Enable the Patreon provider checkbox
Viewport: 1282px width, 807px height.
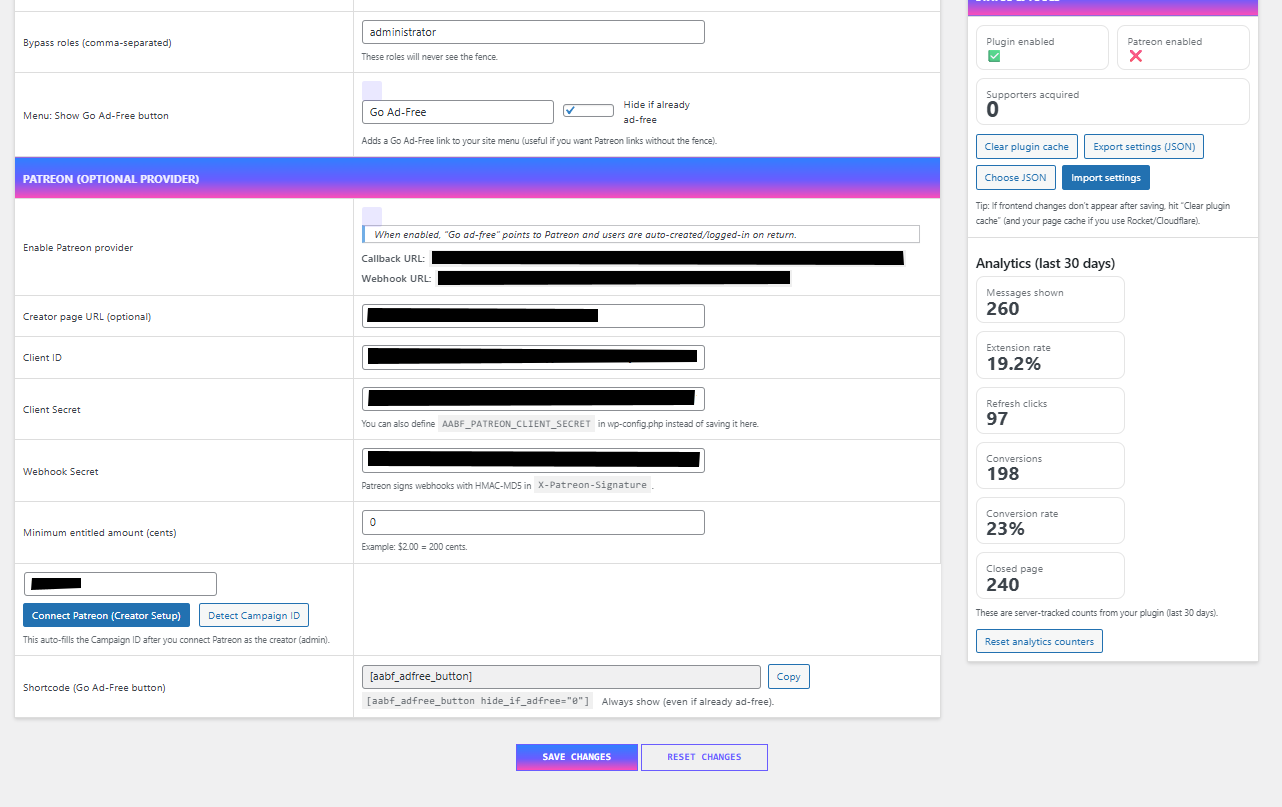[x=371, y=214]
